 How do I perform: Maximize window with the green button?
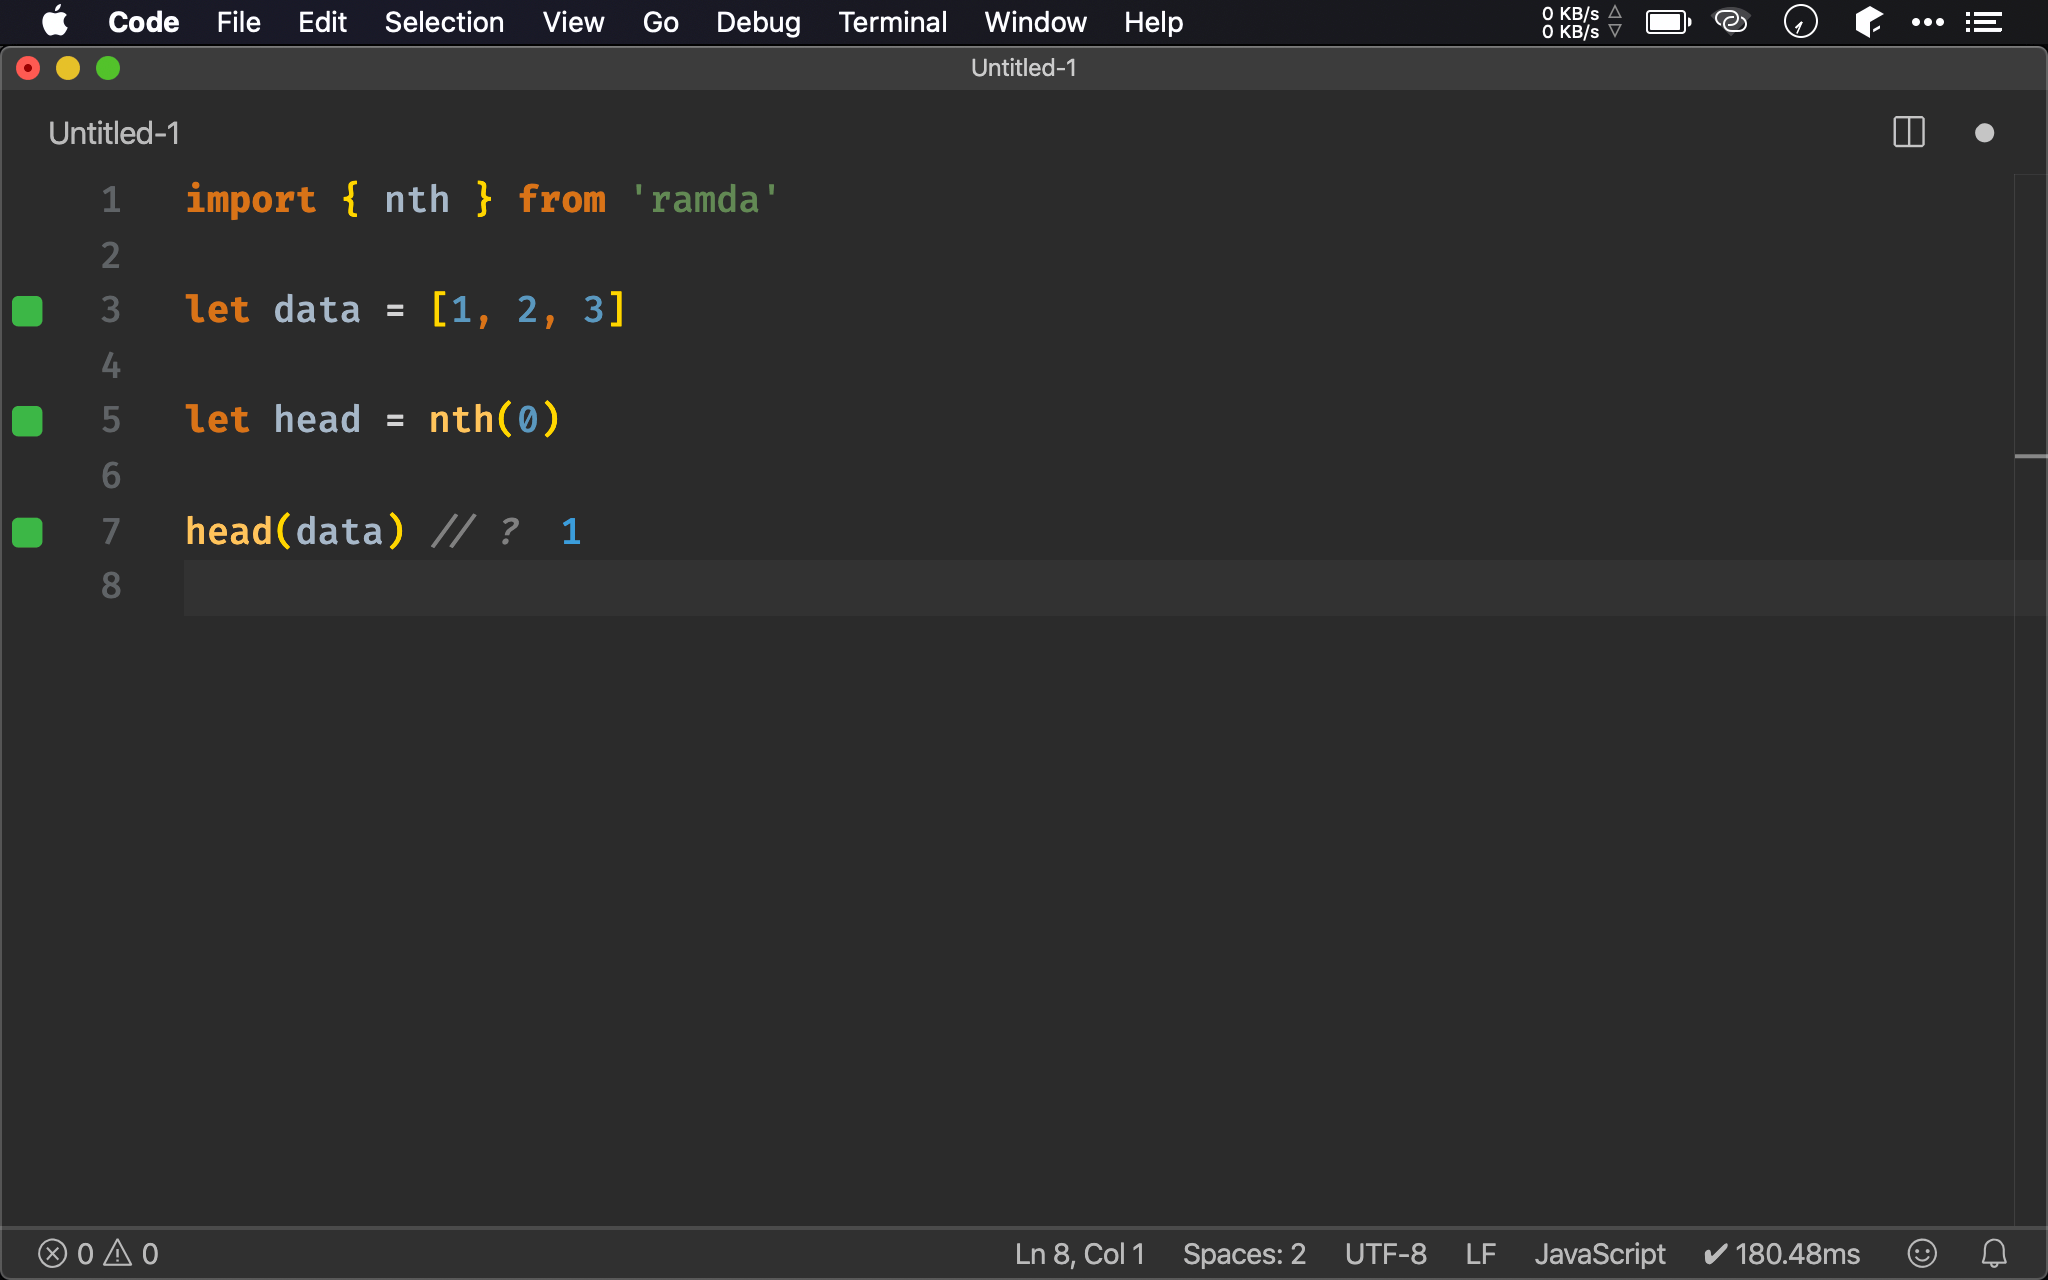click(x=108, y=68)
